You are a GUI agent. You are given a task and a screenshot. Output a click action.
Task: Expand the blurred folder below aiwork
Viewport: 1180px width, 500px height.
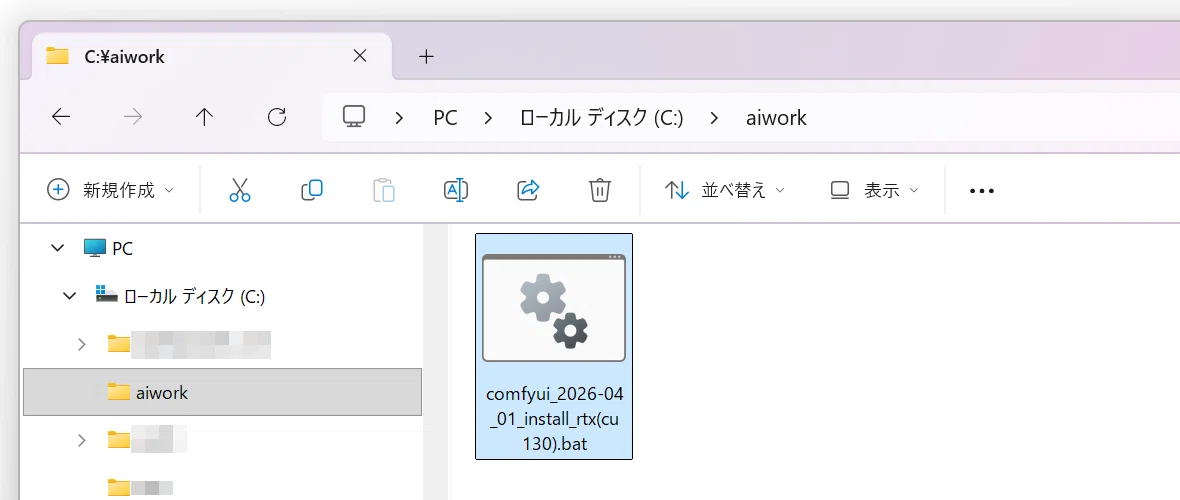(x=82, y=441)
